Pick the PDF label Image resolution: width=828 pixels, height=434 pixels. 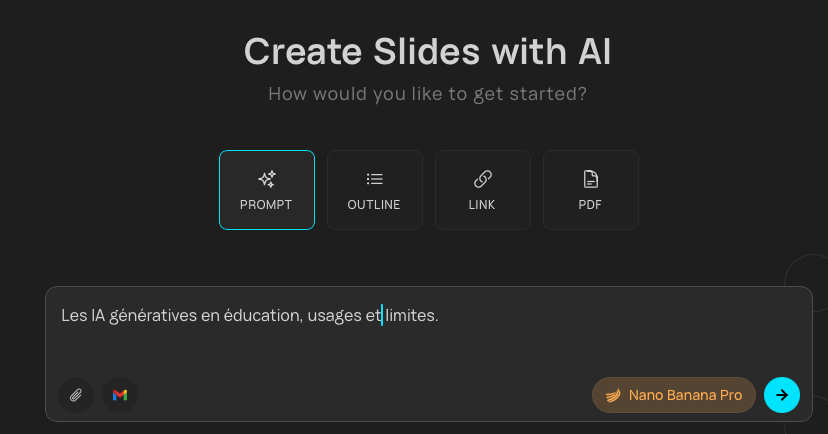[x=590, y=205]
